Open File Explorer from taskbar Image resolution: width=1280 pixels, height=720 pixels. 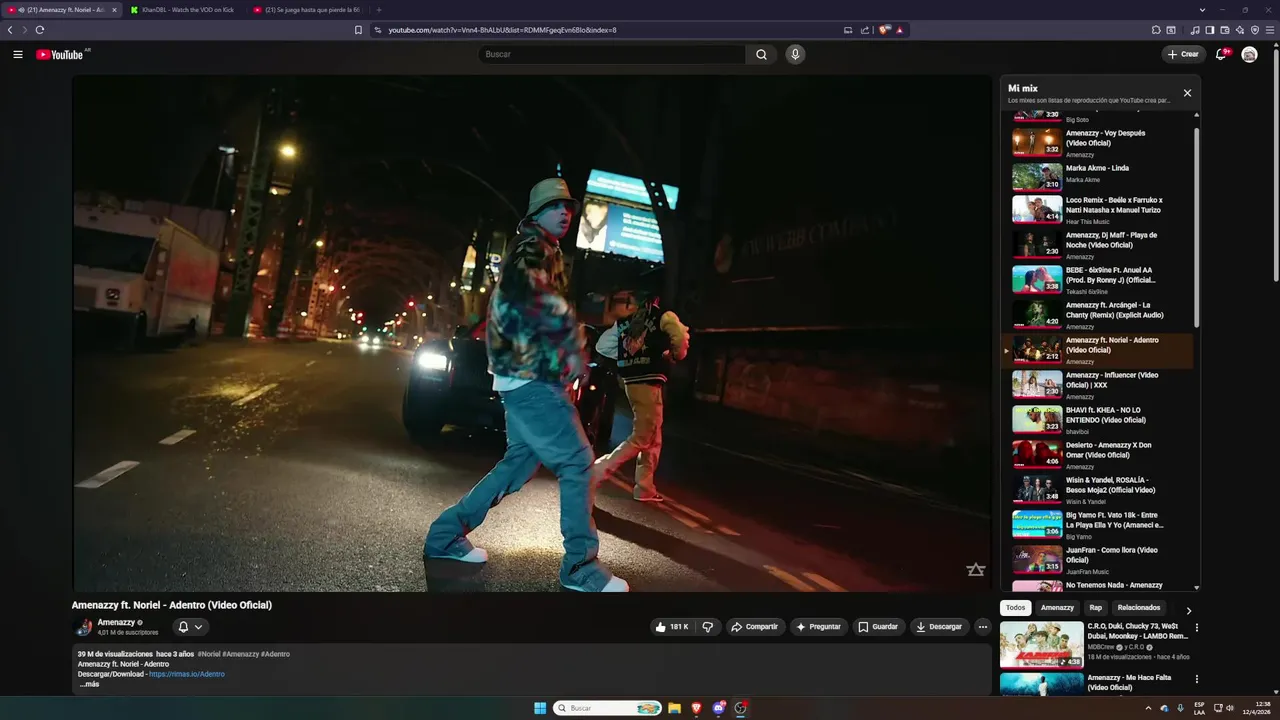point(674,708)
